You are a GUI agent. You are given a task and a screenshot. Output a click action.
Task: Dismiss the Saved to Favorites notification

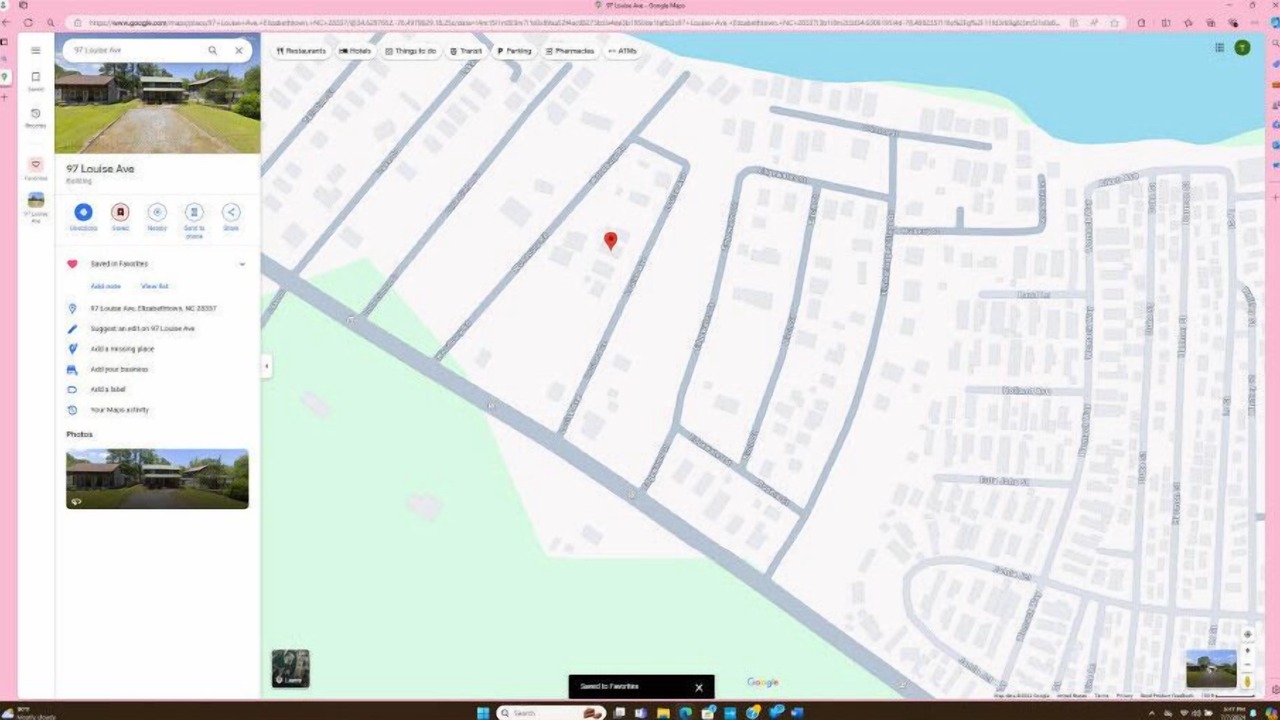click(699, 687)
